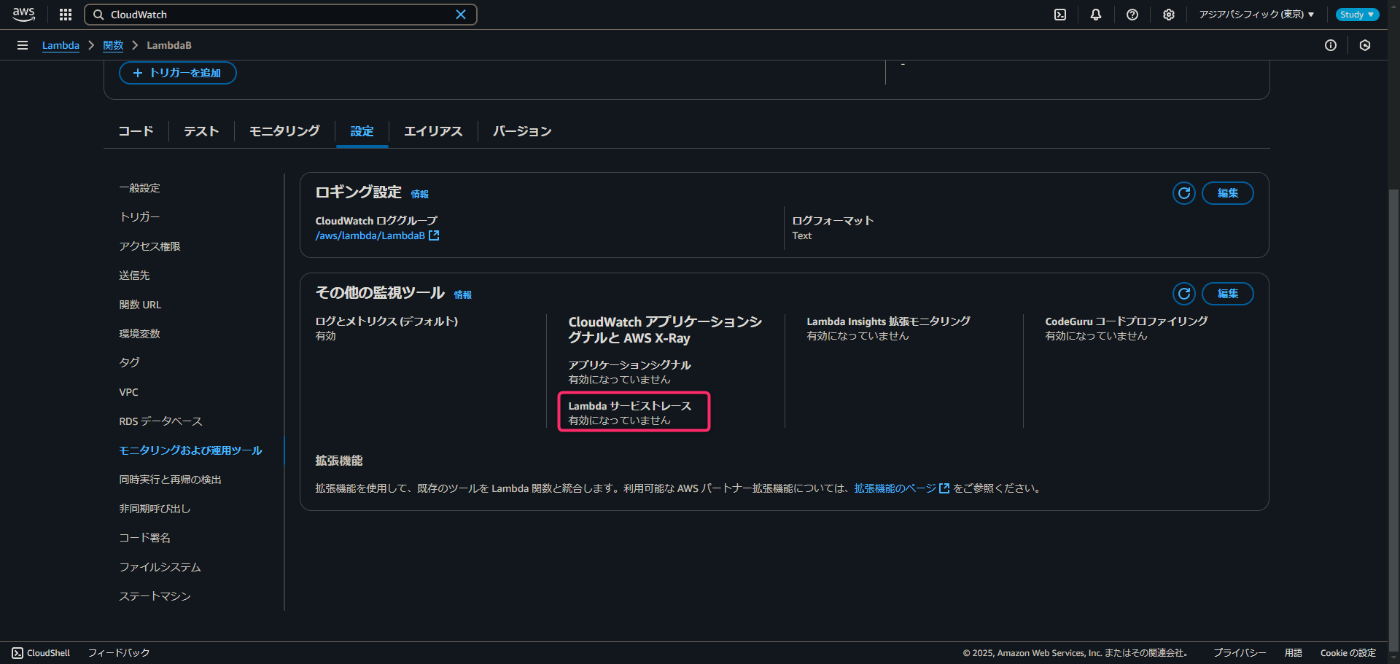This screenshot has width=1400, height=664.
Task: Click the ログフォーマット Text value
Action: click(x=802, y=236)
